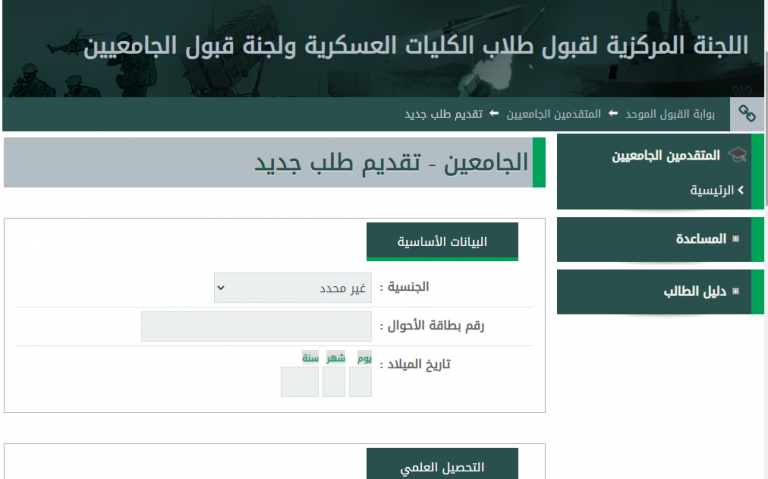Viewport: 768px width, 479px height.
Task: Click the رقم بطاقة الأحوال input field
Action: click(256, 326)
